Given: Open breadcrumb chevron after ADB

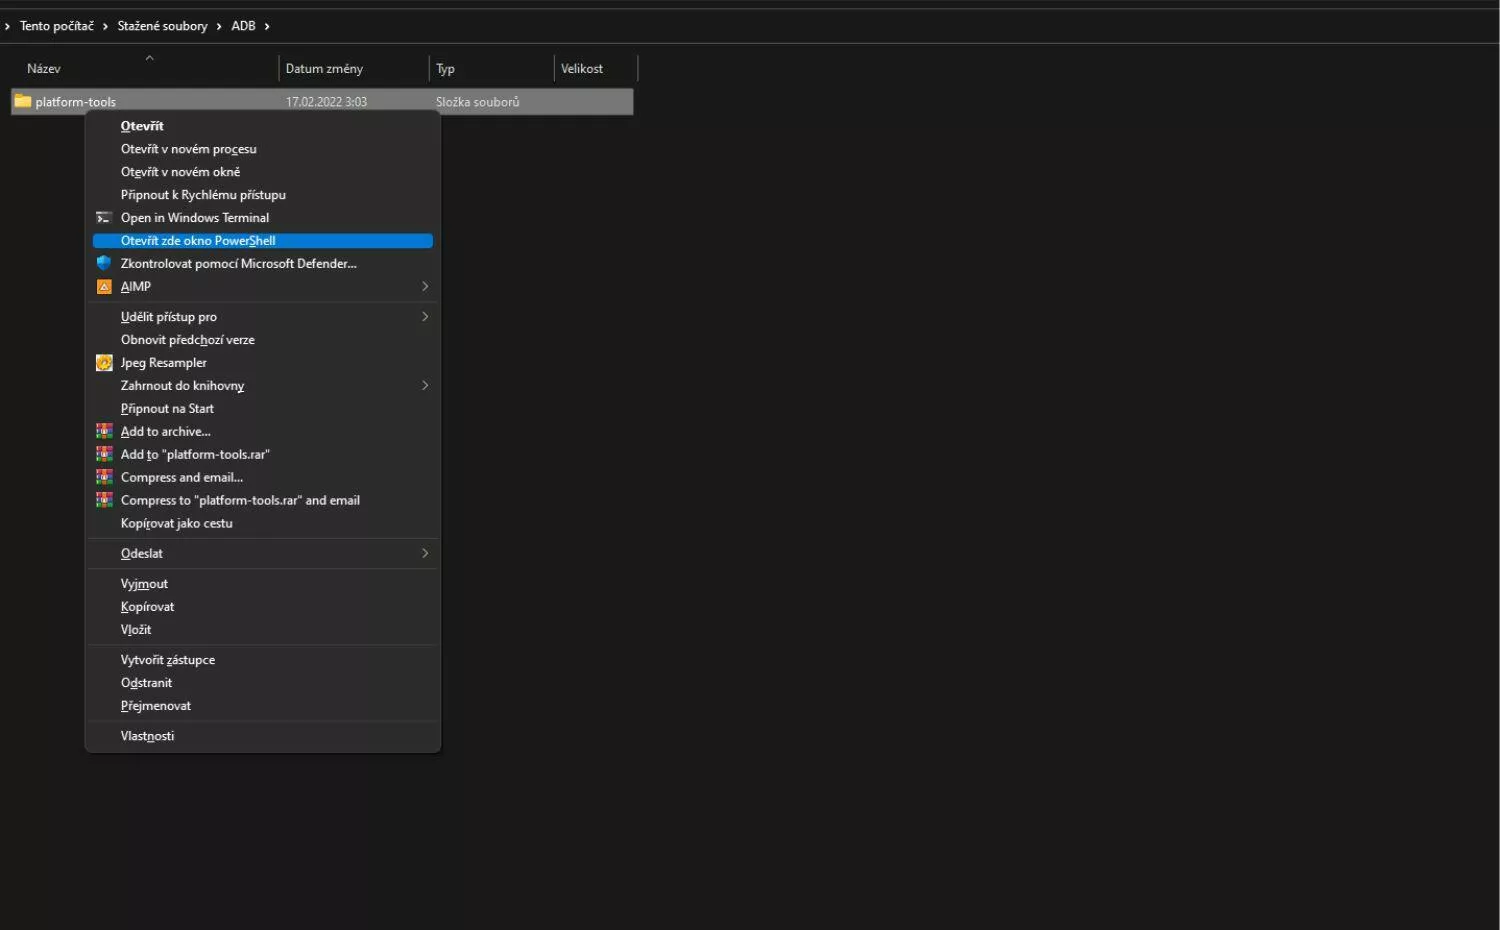Looking at the screenshot, I should pyautogui.click(x=267, y=26).
